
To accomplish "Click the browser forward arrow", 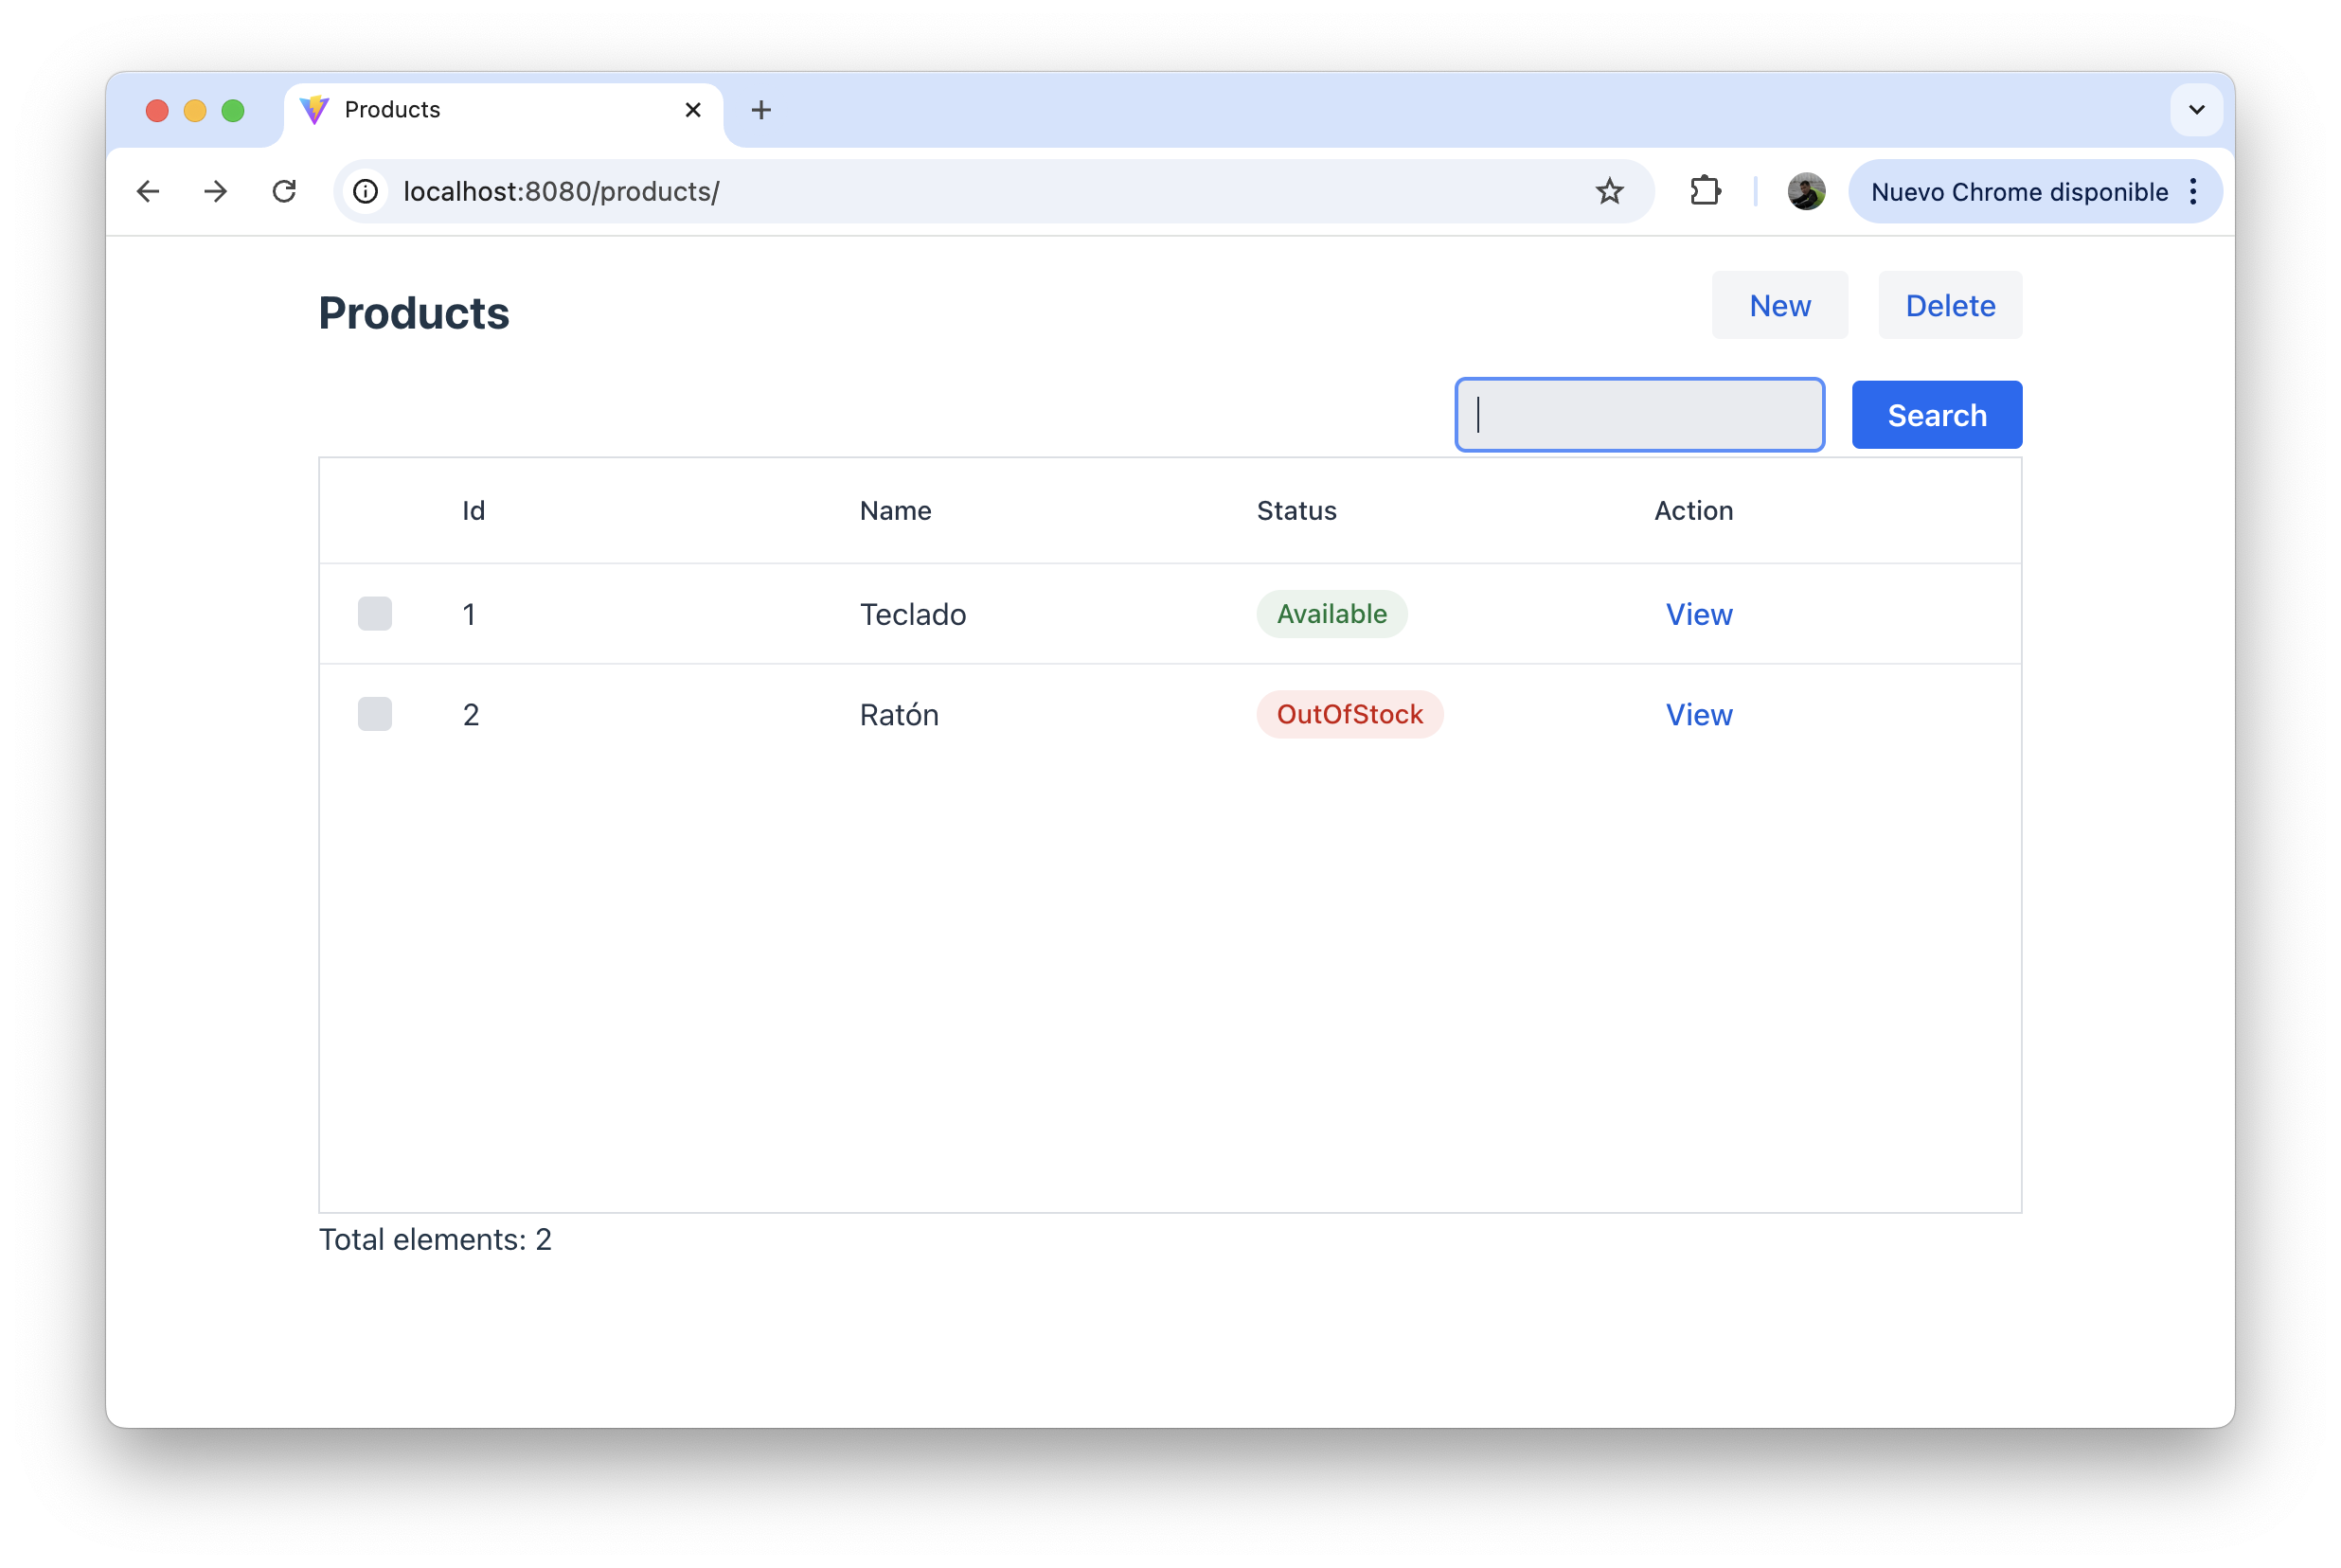I will click(216, 191).
